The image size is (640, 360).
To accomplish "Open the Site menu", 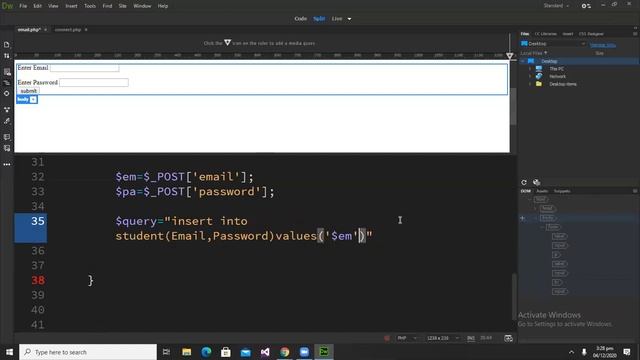I will point(122,6).
